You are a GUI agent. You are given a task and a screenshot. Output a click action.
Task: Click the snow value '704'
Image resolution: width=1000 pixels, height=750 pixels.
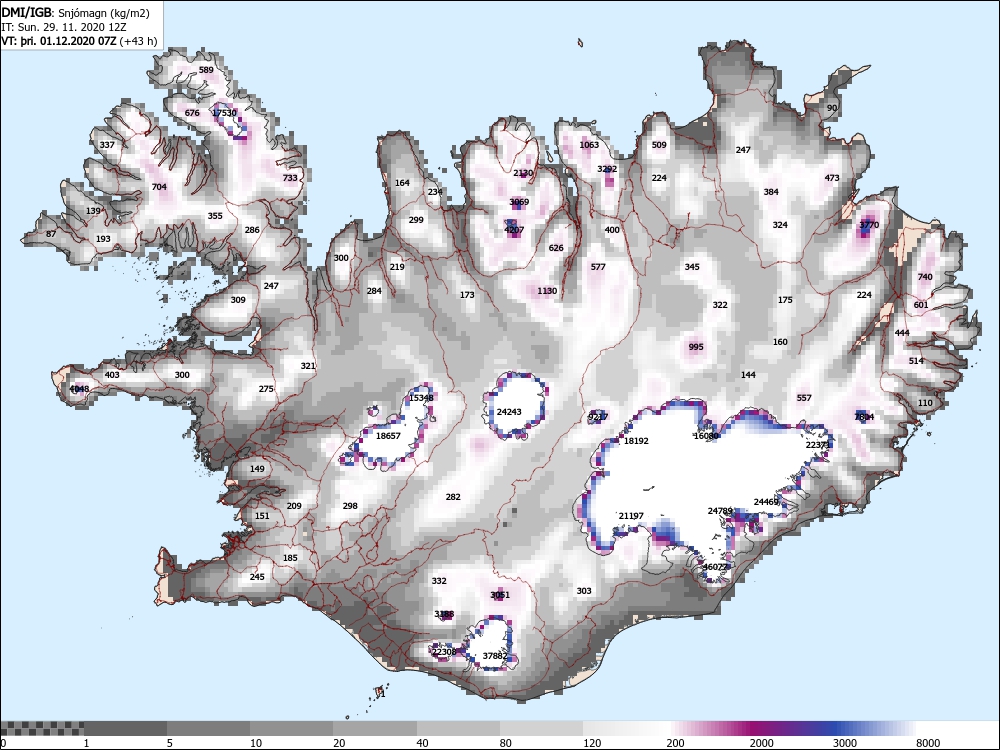click(159, 187)
